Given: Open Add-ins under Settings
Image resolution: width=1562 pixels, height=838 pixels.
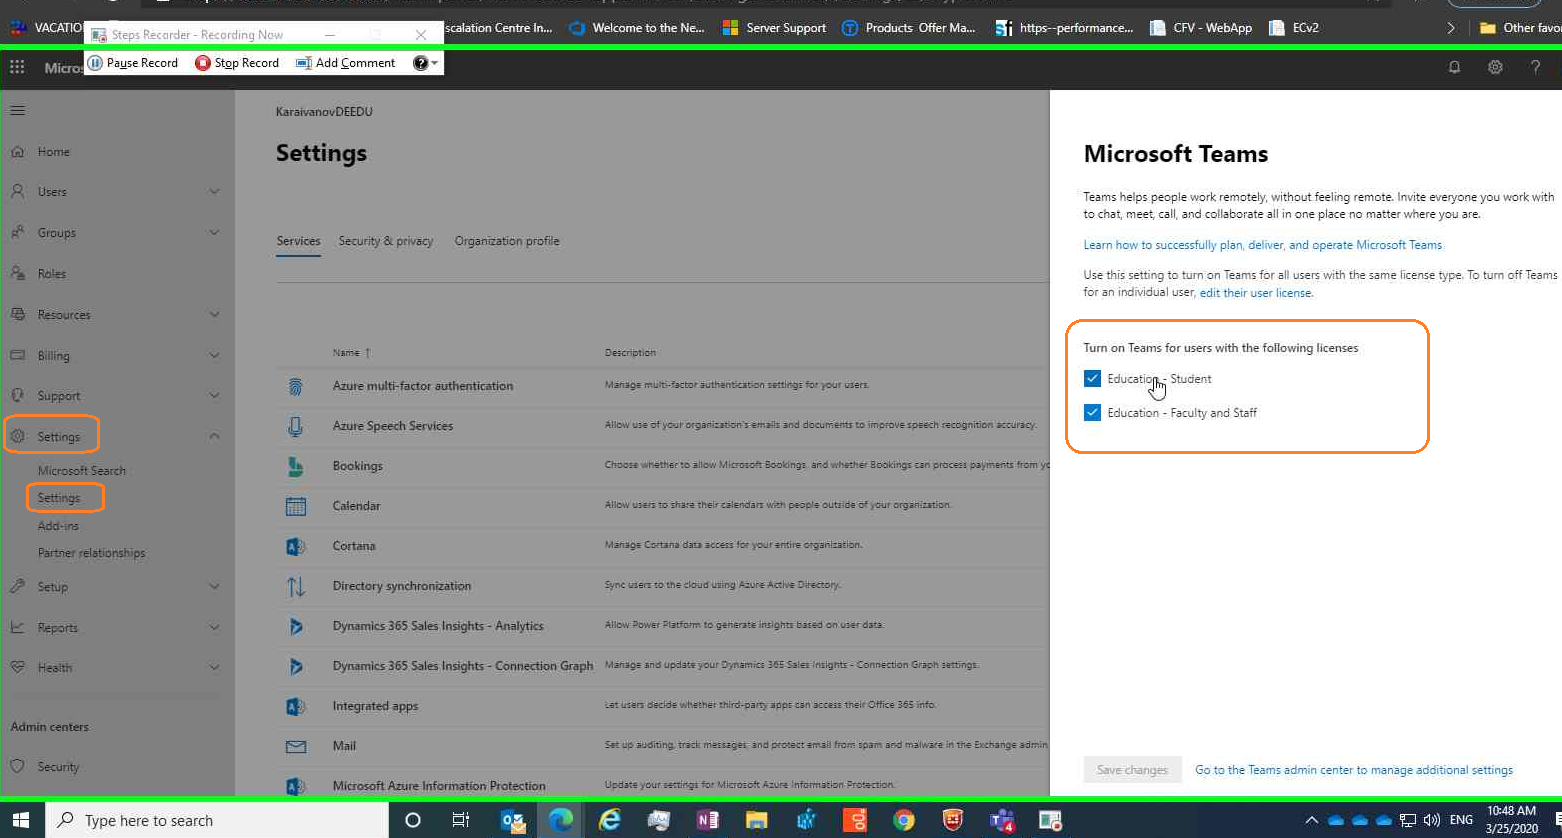Looking at the screenshot, I should [x=58, y=526].
